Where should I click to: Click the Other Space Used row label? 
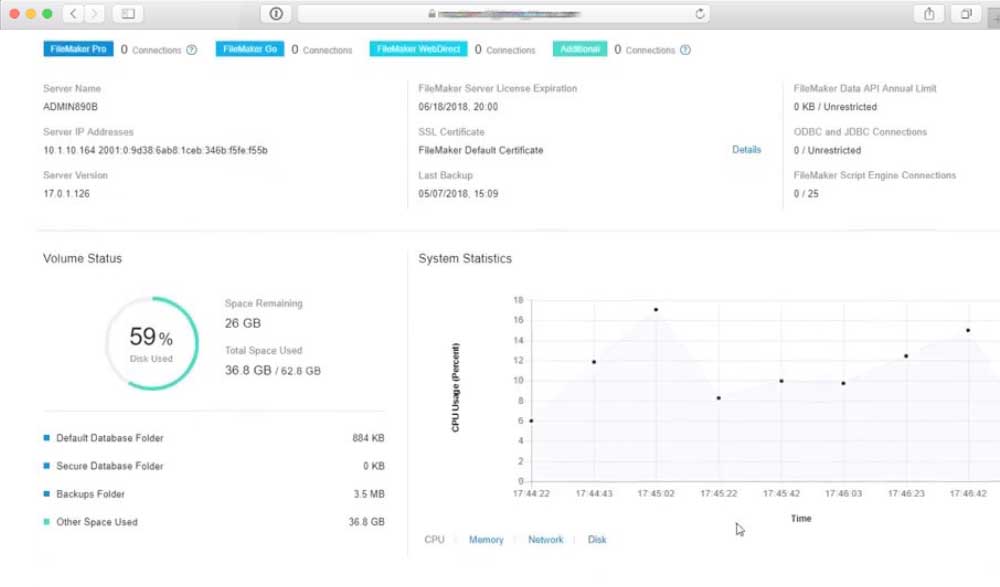click(x=97, y=522)
